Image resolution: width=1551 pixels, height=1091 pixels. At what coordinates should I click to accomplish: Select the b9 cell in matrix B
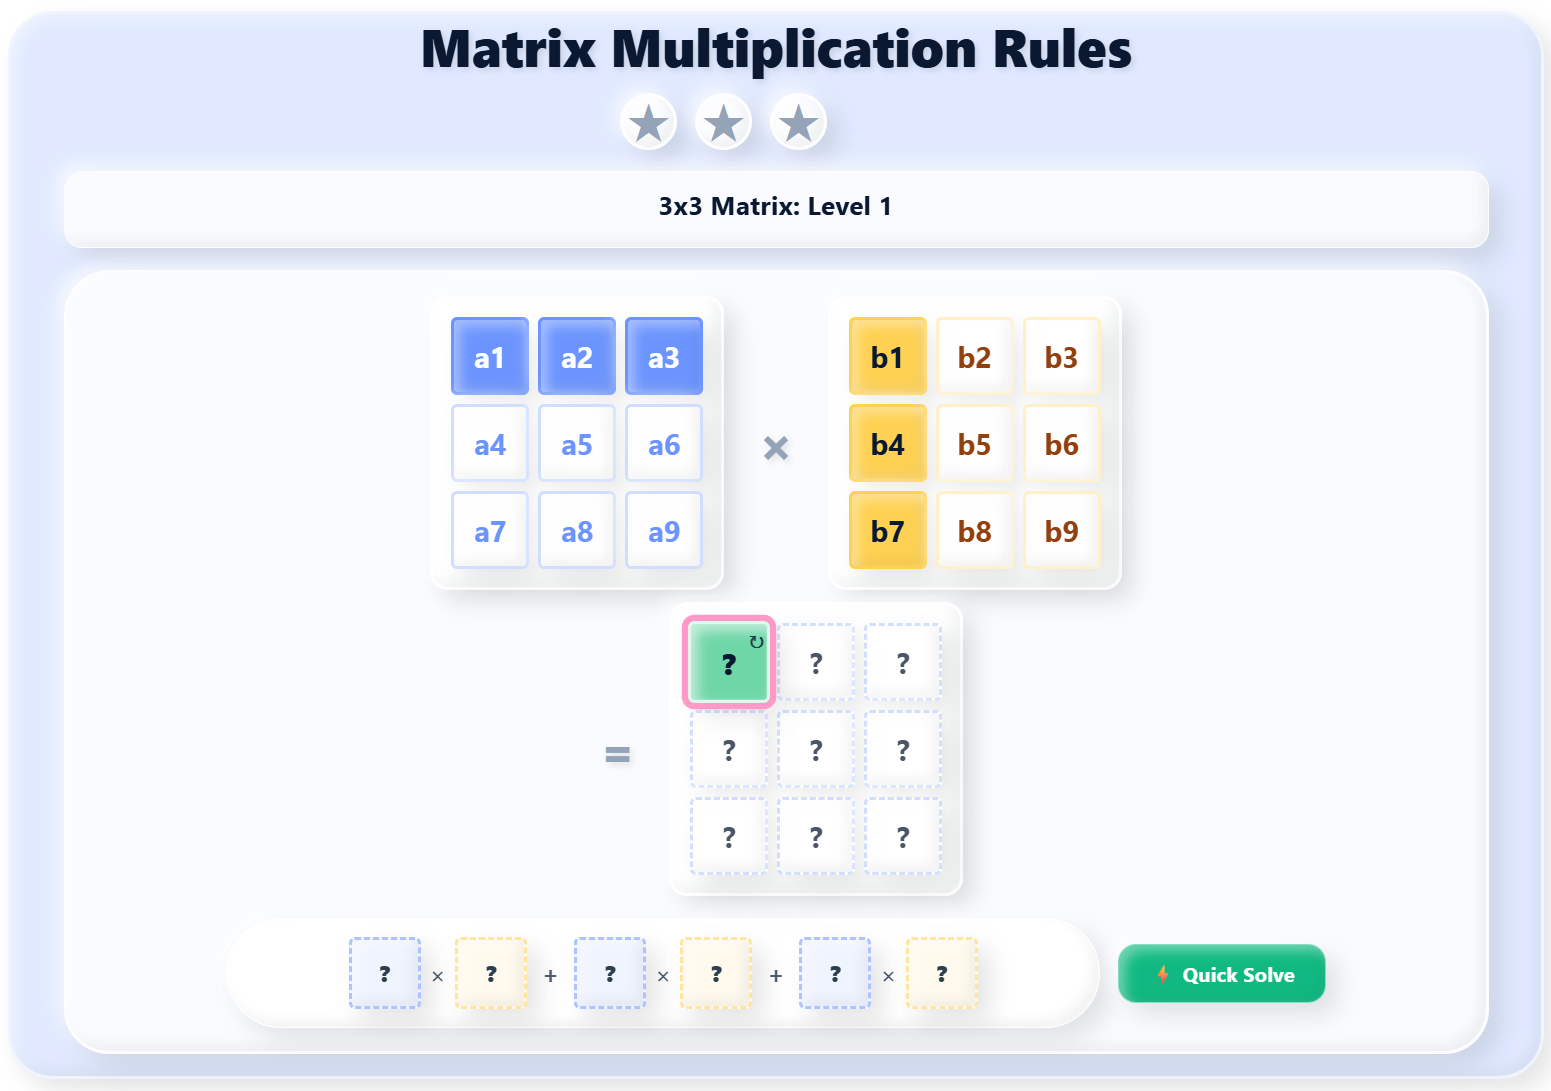[x=1061, y=530]
